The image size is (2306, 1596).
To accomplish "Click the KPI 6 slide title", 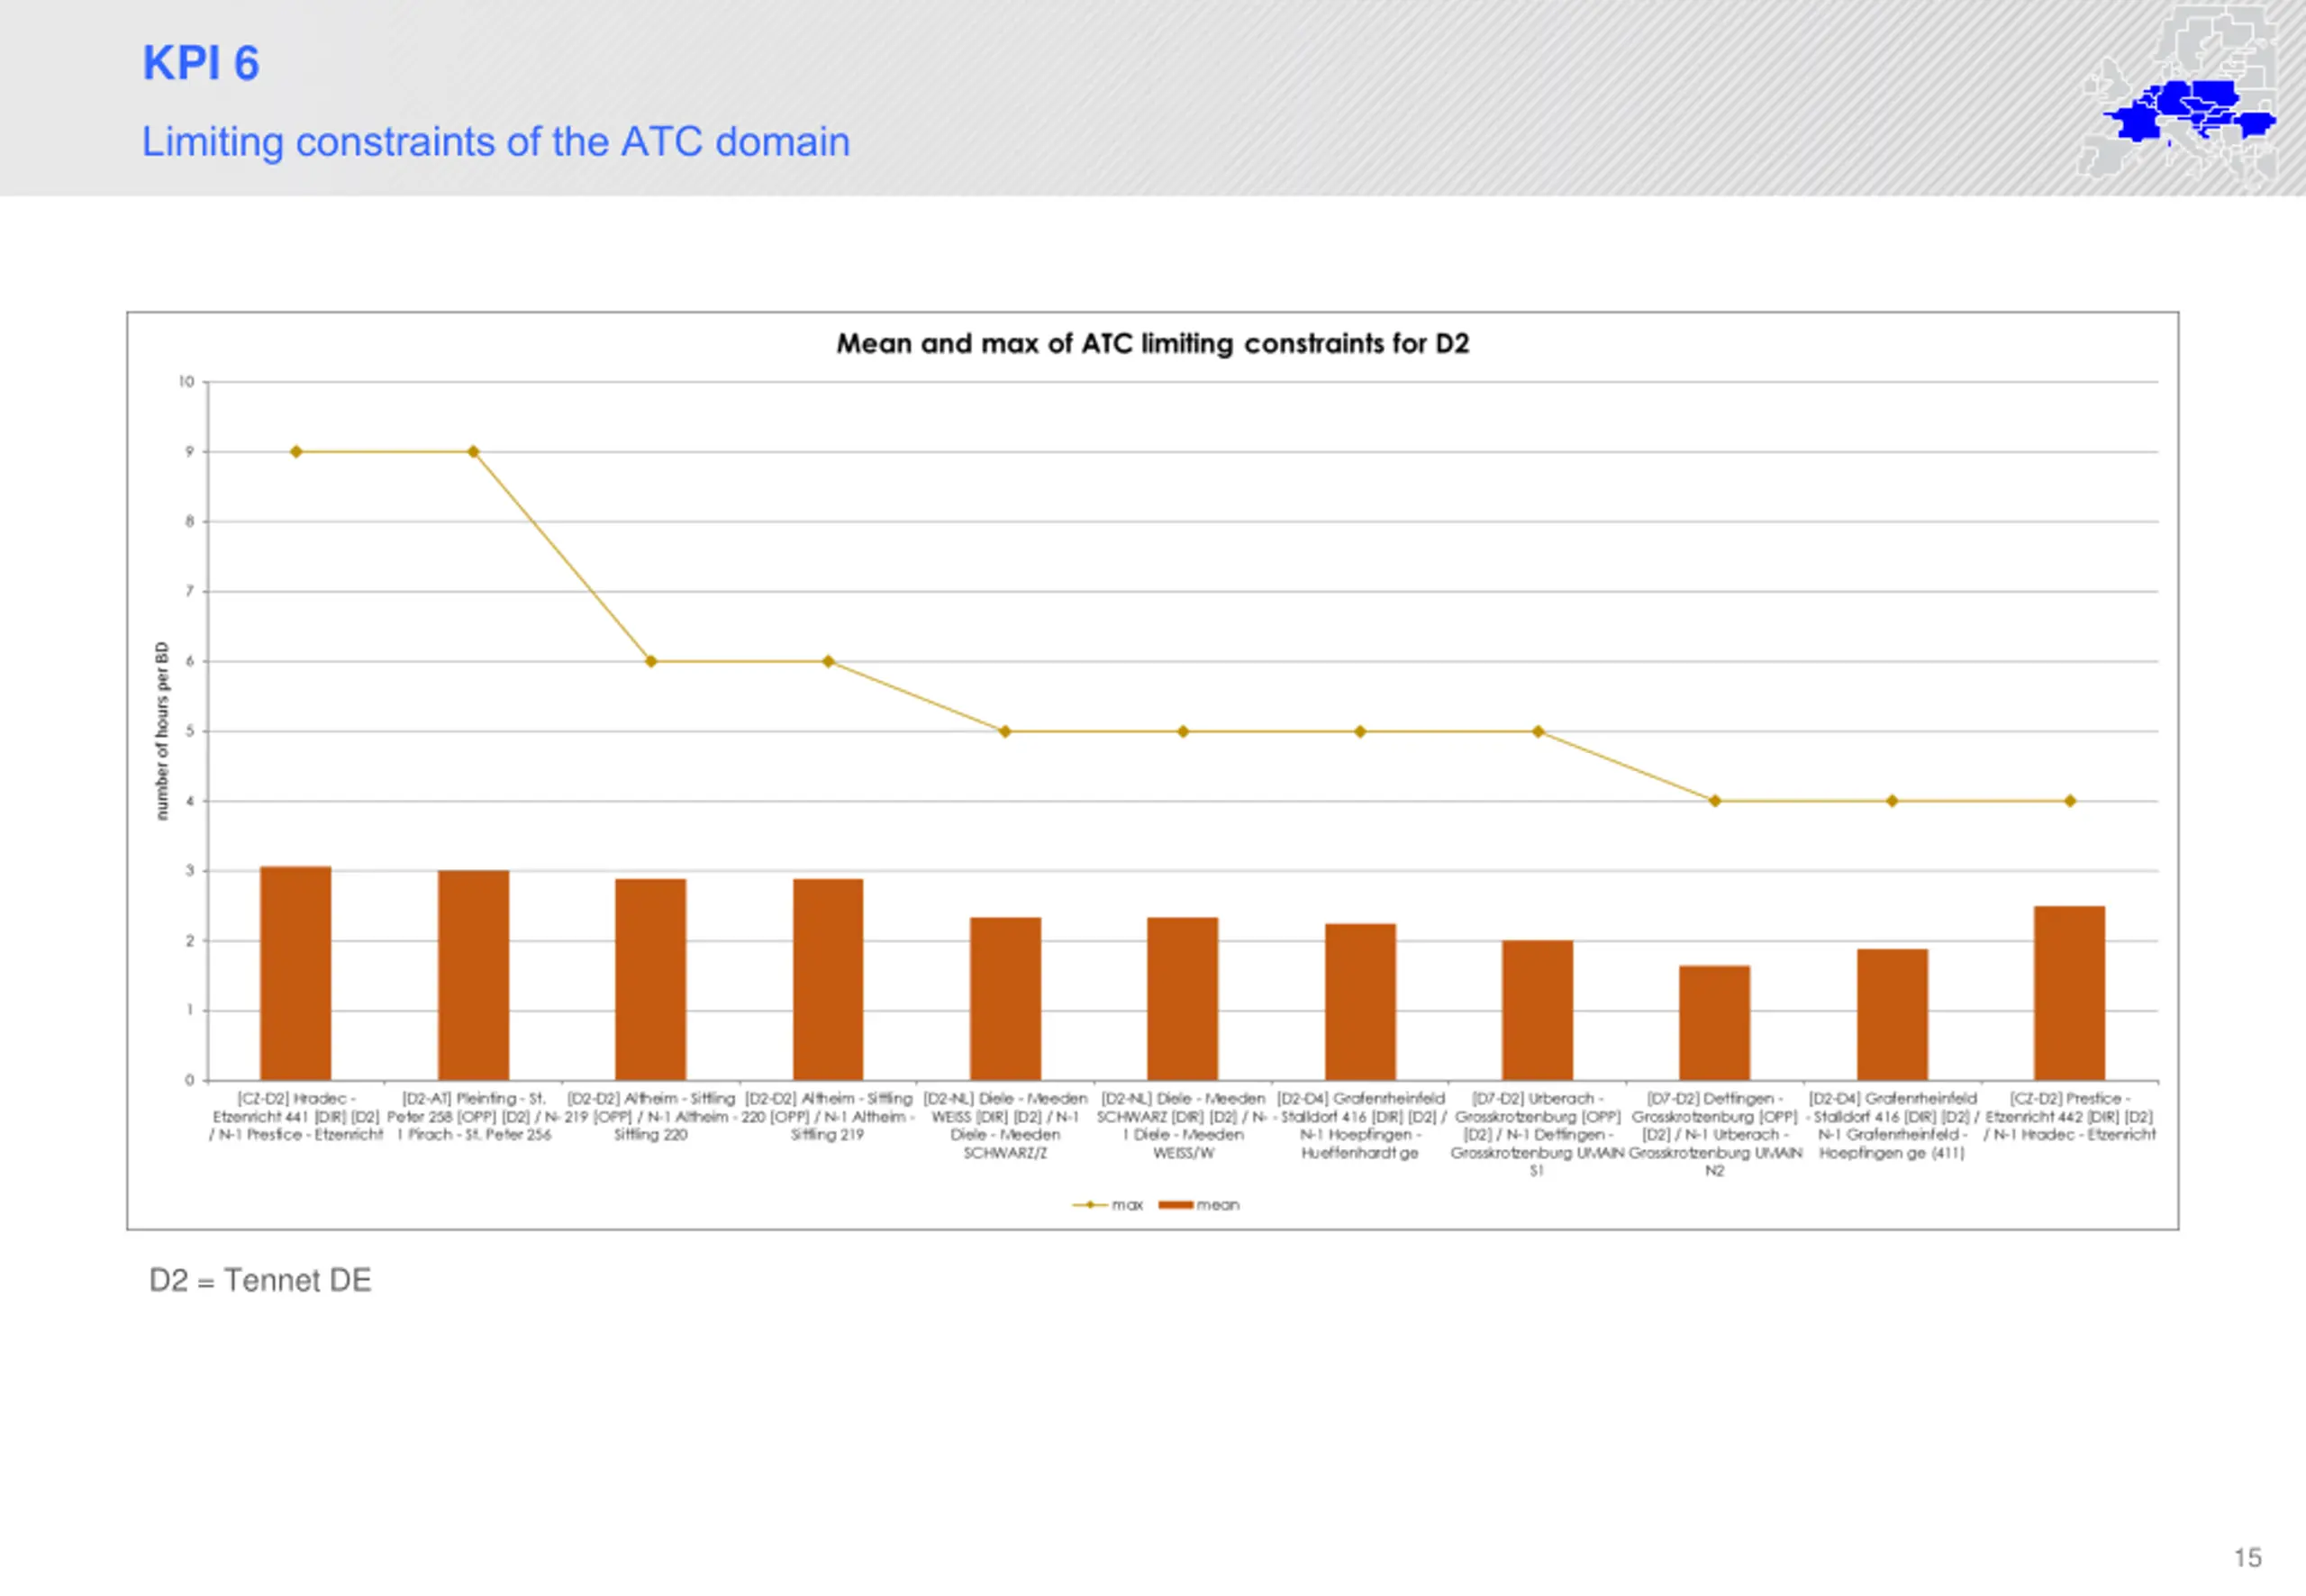I will tap(201, 63).
